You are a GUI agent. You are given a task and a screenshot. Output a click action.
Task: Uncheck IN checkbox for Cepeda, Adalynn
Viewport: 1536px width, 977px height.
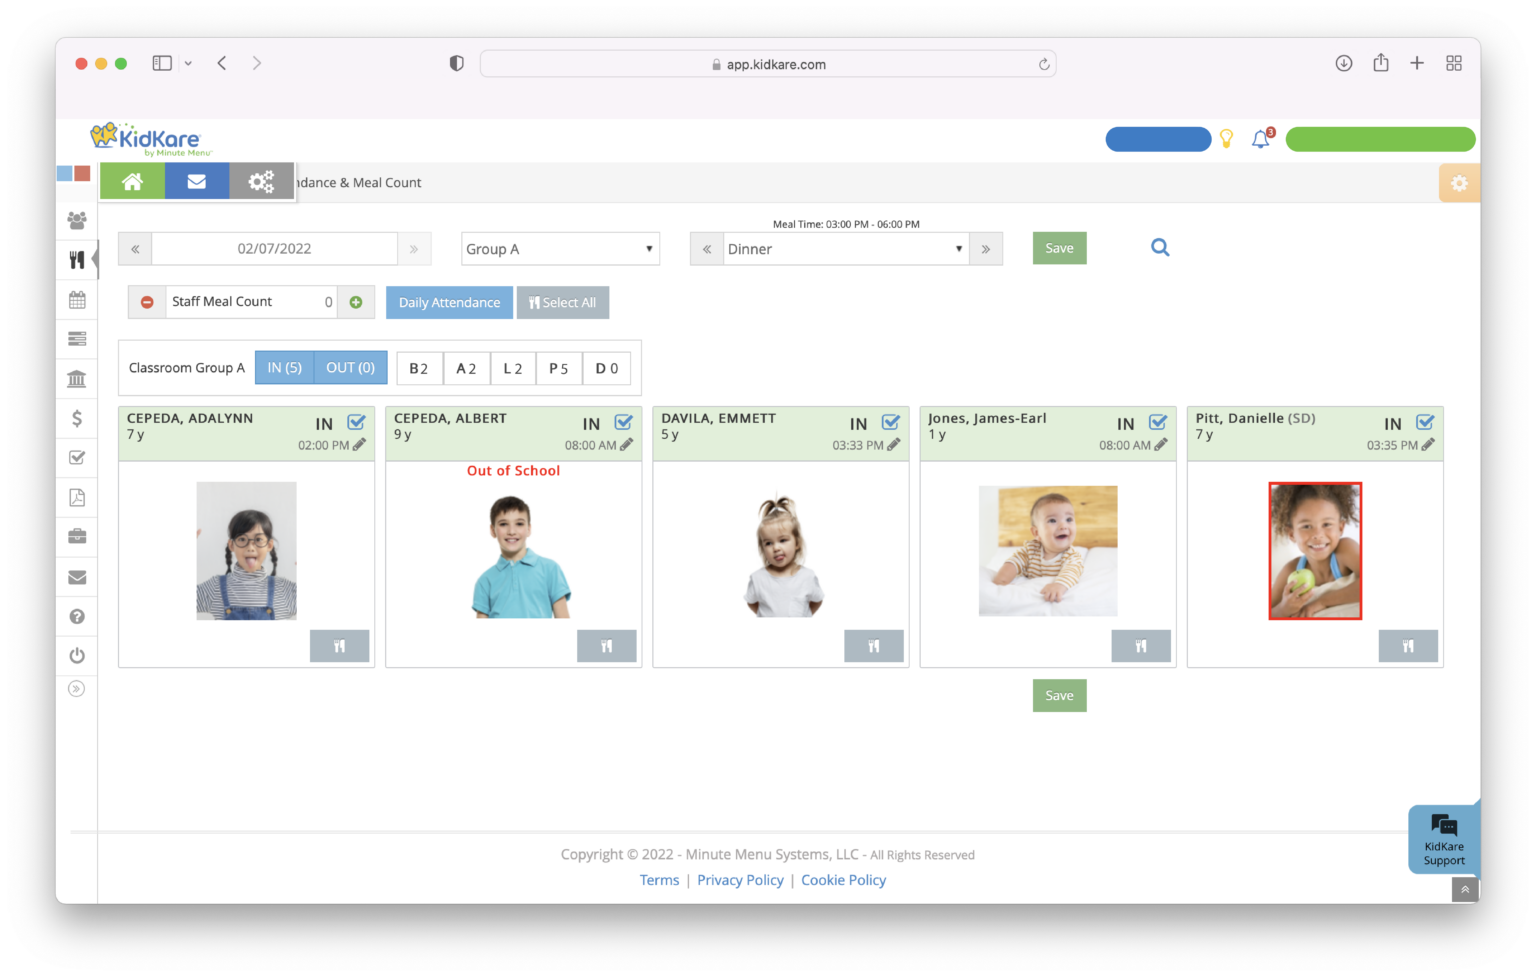[356, 423]
